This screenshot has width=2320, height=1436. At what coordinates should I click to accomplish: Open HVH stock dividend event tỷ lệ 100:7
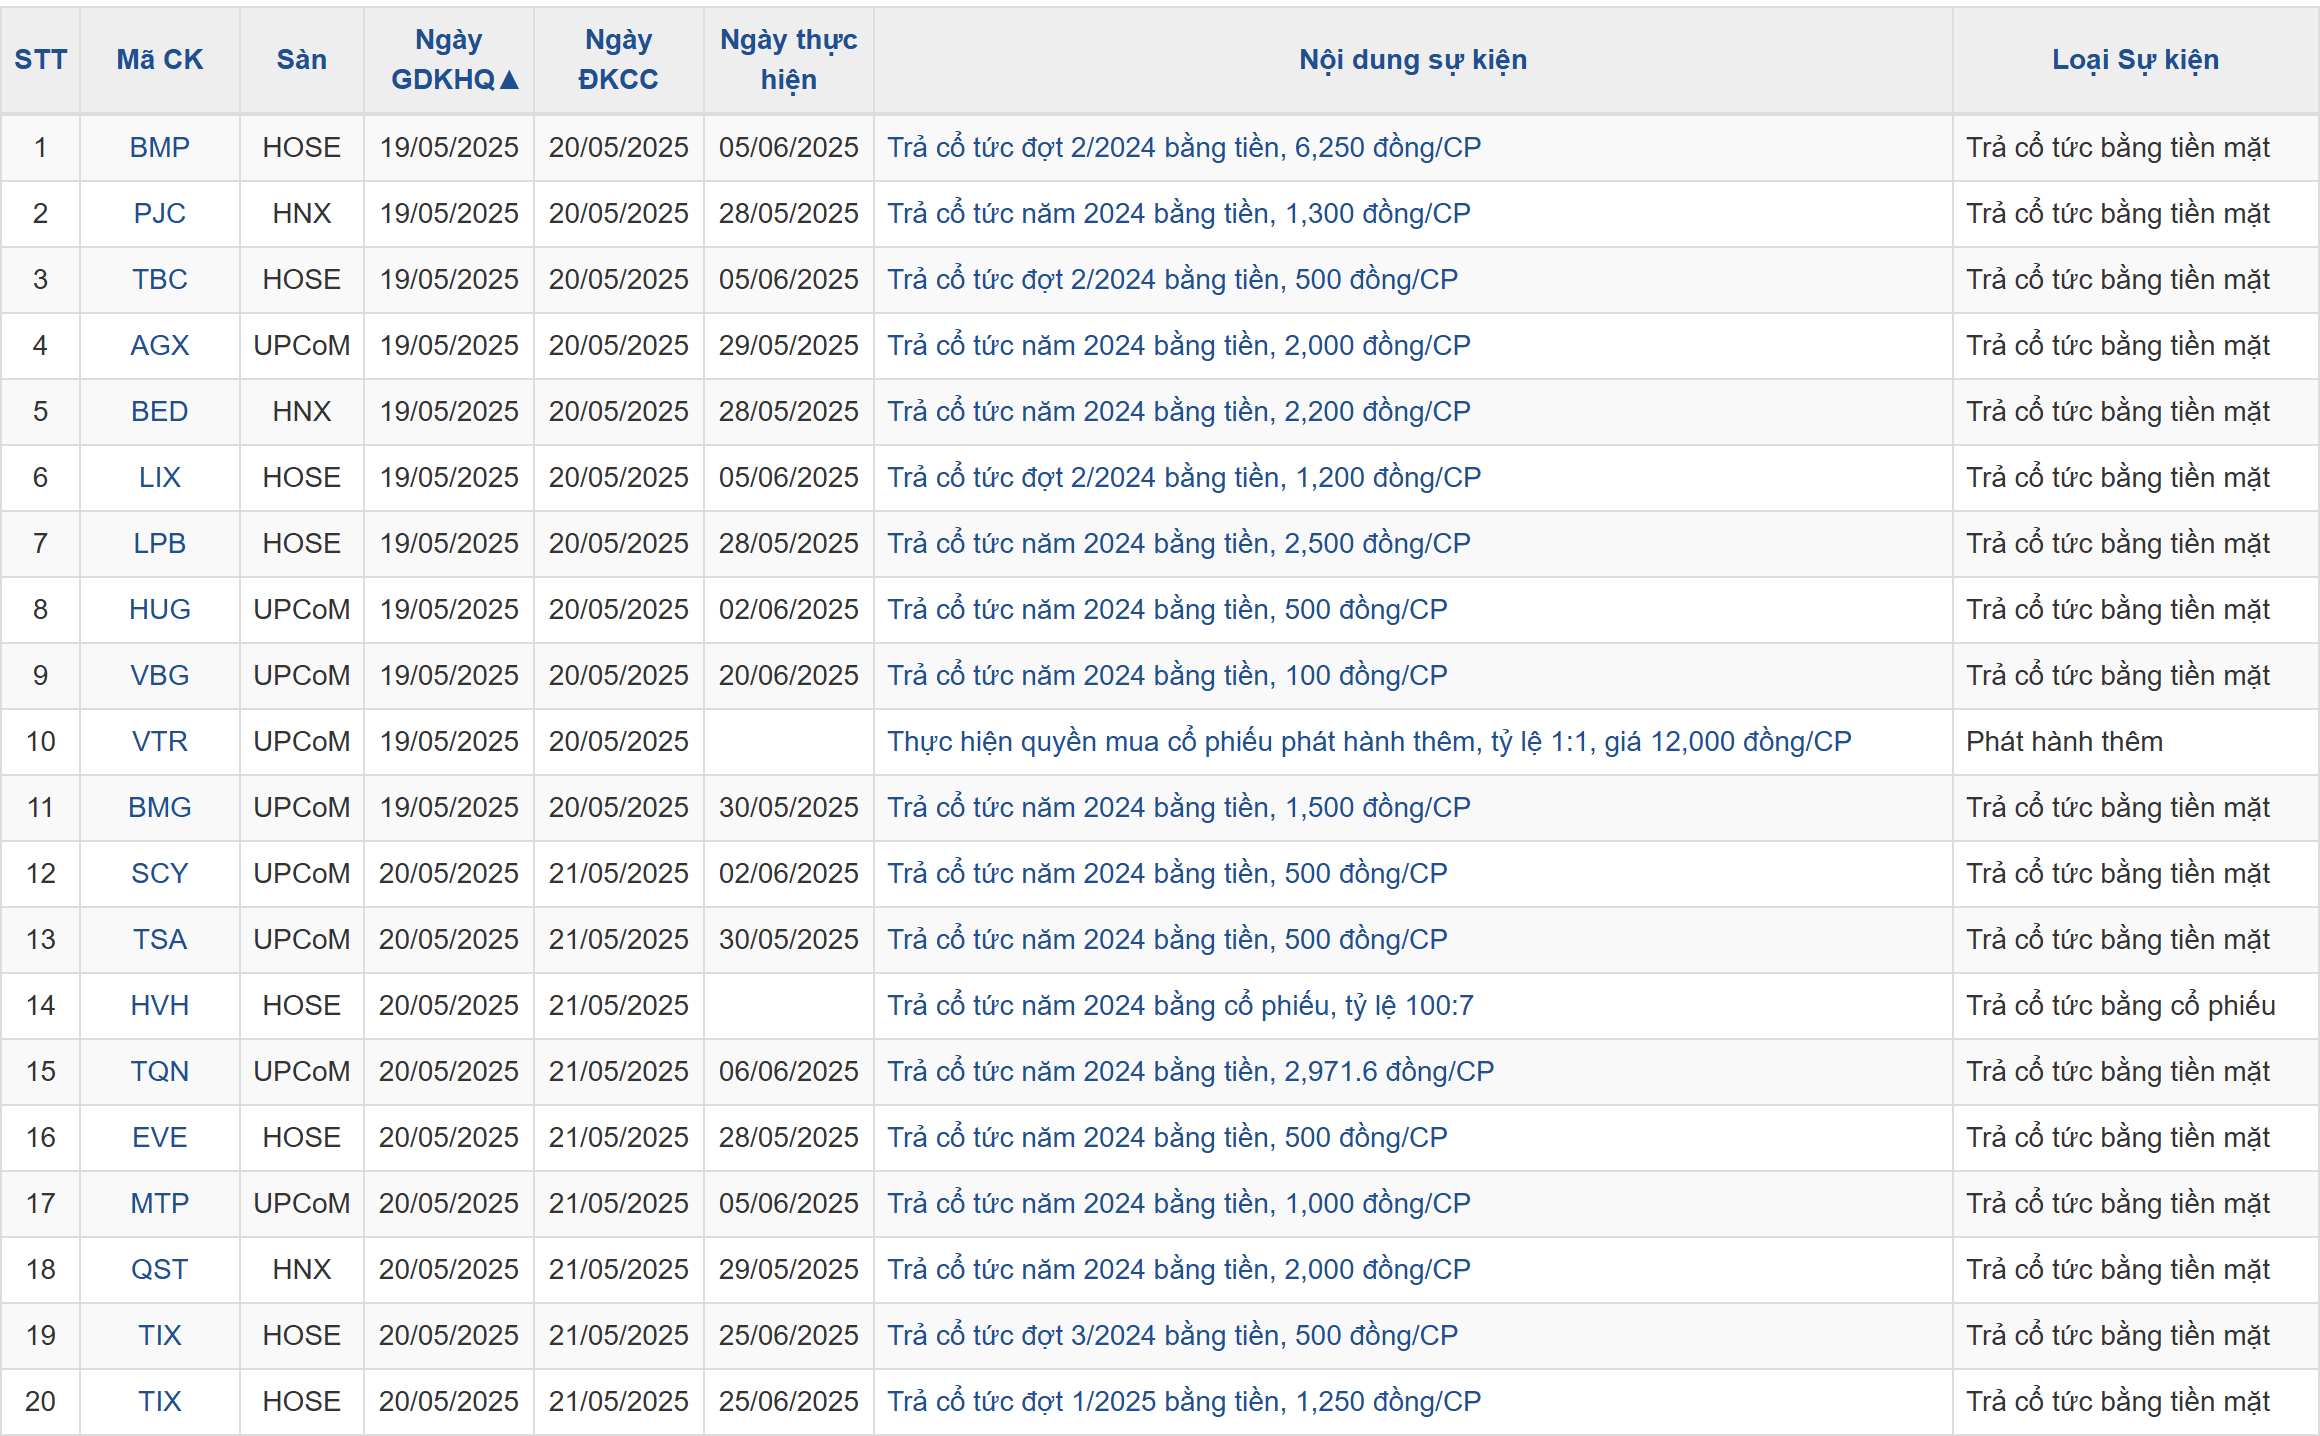(1180, 1005)
